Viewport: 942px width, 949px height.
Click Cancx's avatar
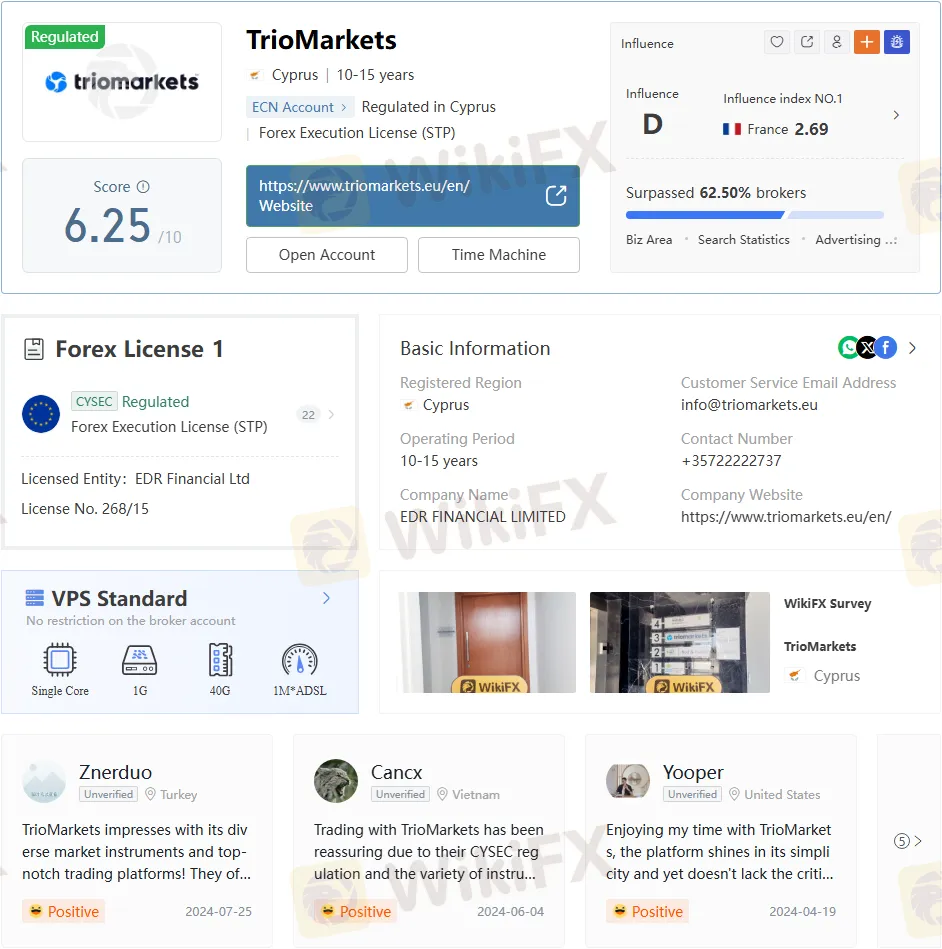tap(336, 781)
